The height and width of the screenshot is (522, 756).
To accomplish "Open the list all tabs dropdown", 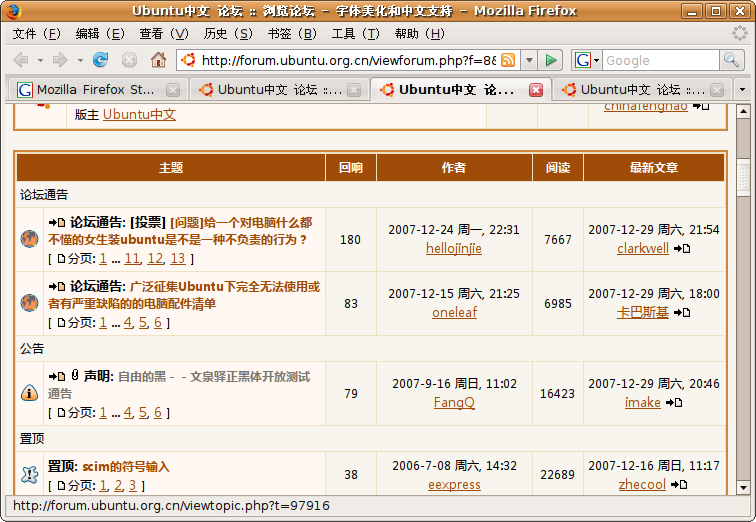I will 742,90.
